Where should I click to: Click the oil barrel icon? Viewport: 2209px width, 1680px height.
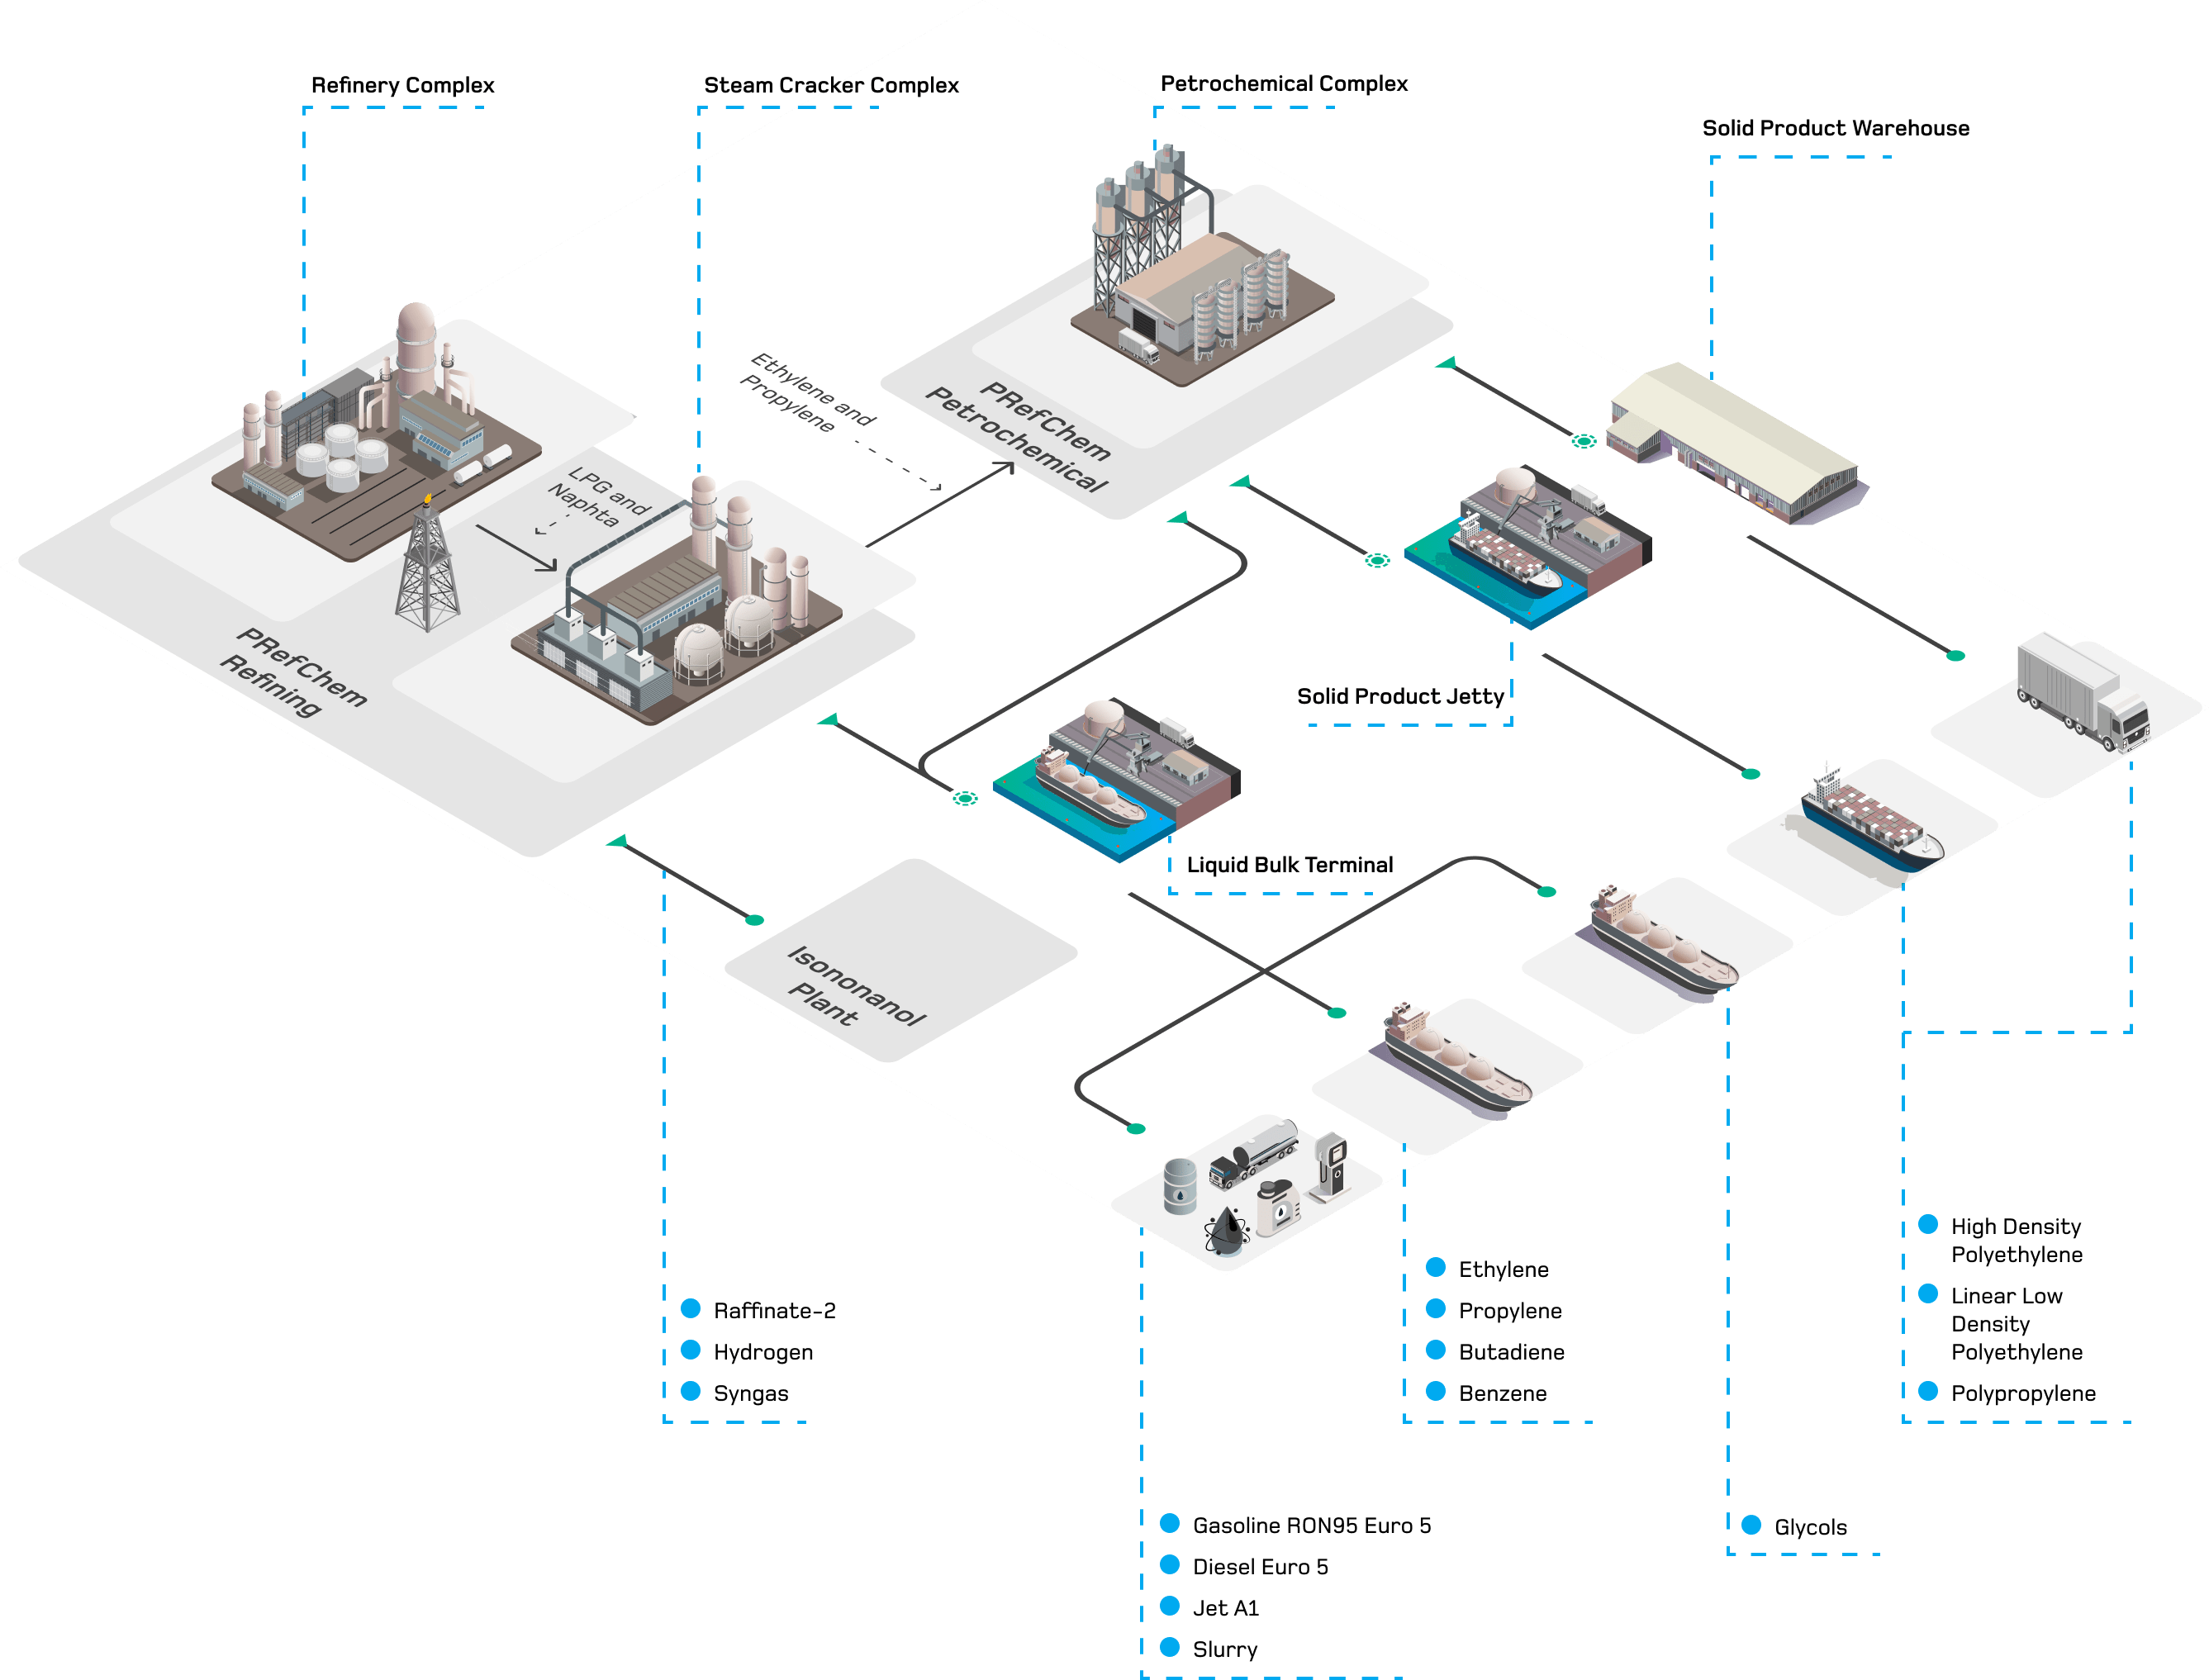(1180, 1187)
